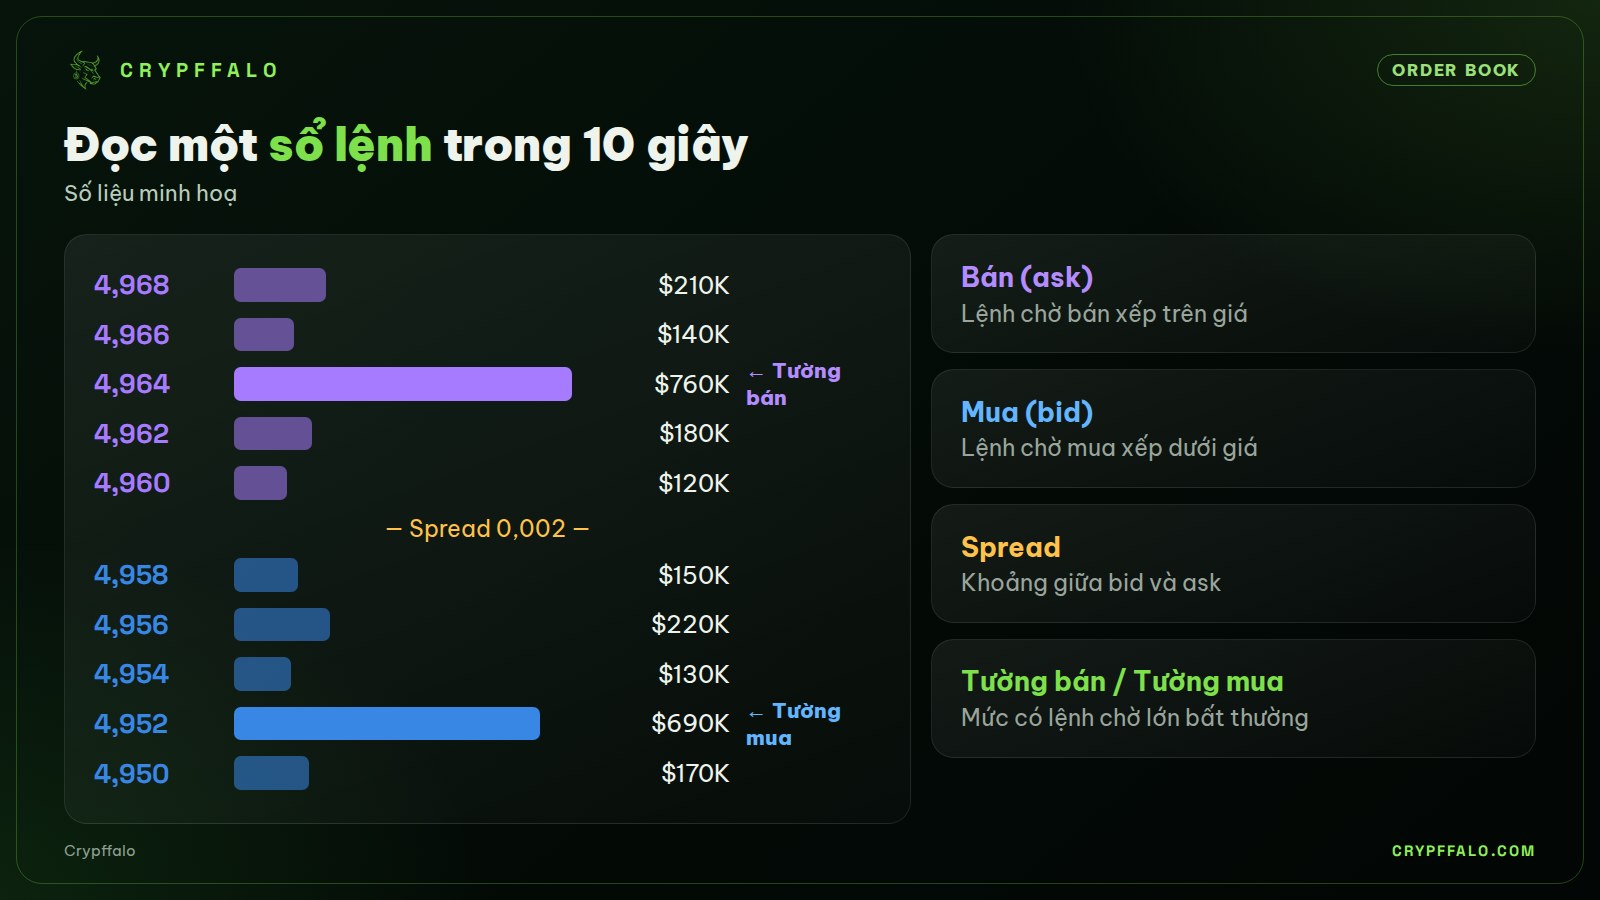Select the 4,964 sell wall bar

(x=403, y=384)
